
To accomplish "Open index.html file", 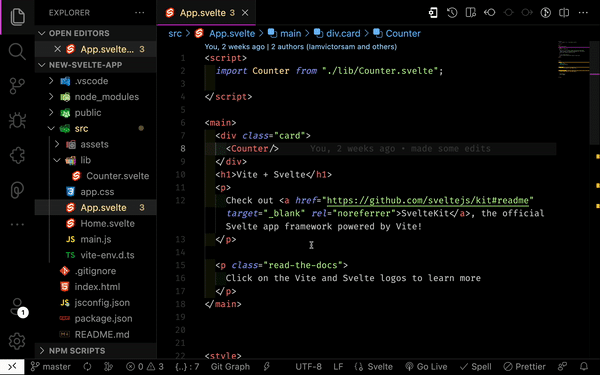I will [x=96, y=287].
